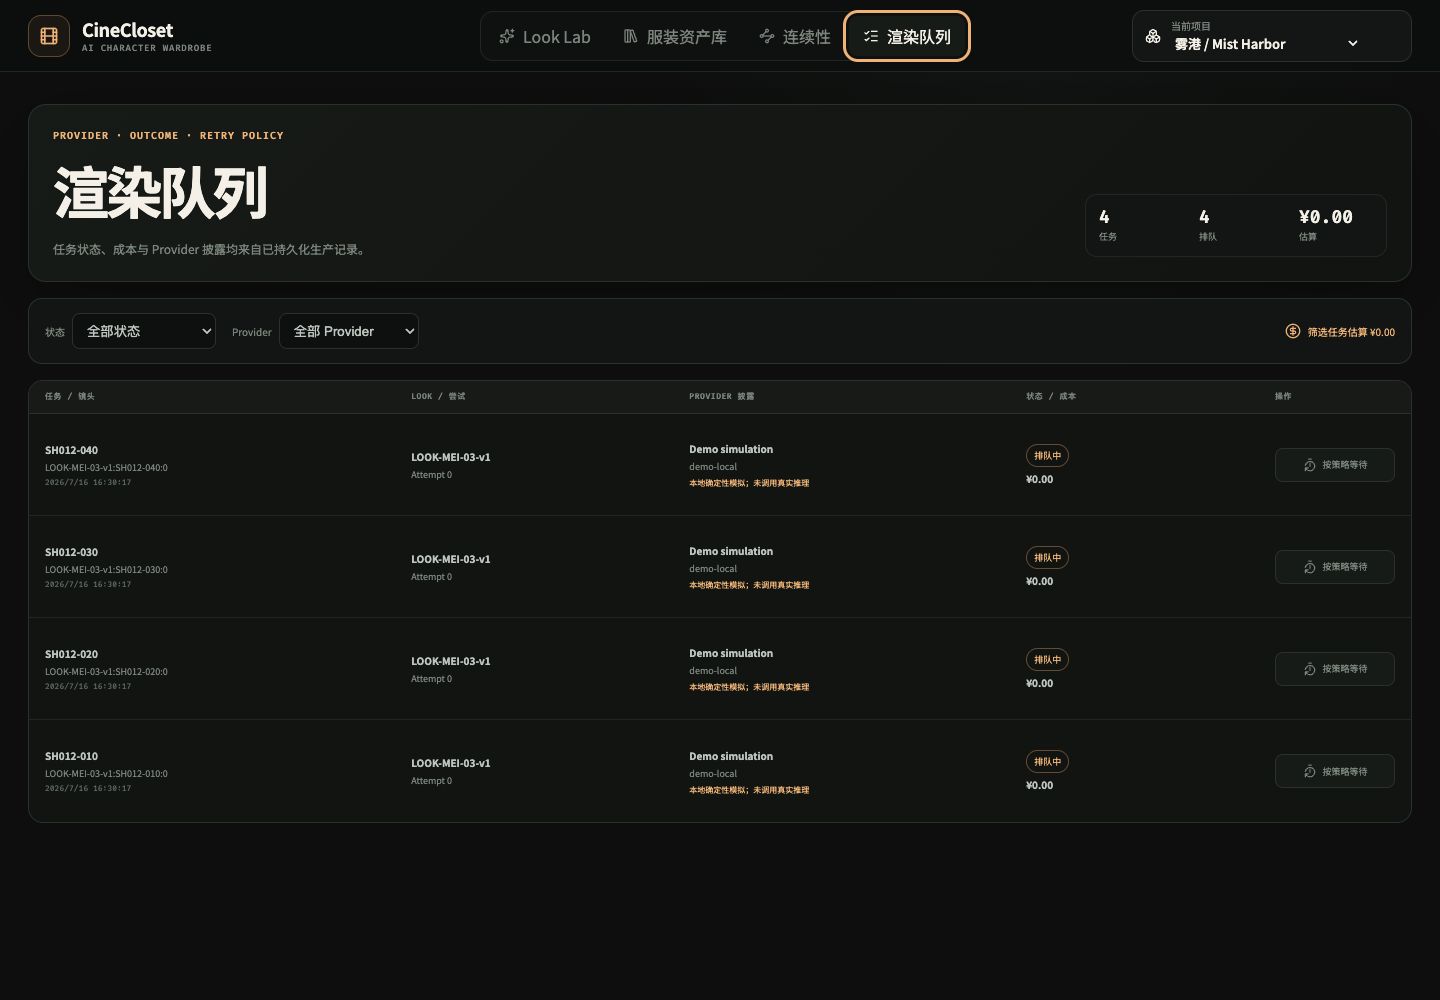Click 按策略等待 button for SH012-010
Viewport: 1440px width, 1000px height.
(x=1334, y=771)
